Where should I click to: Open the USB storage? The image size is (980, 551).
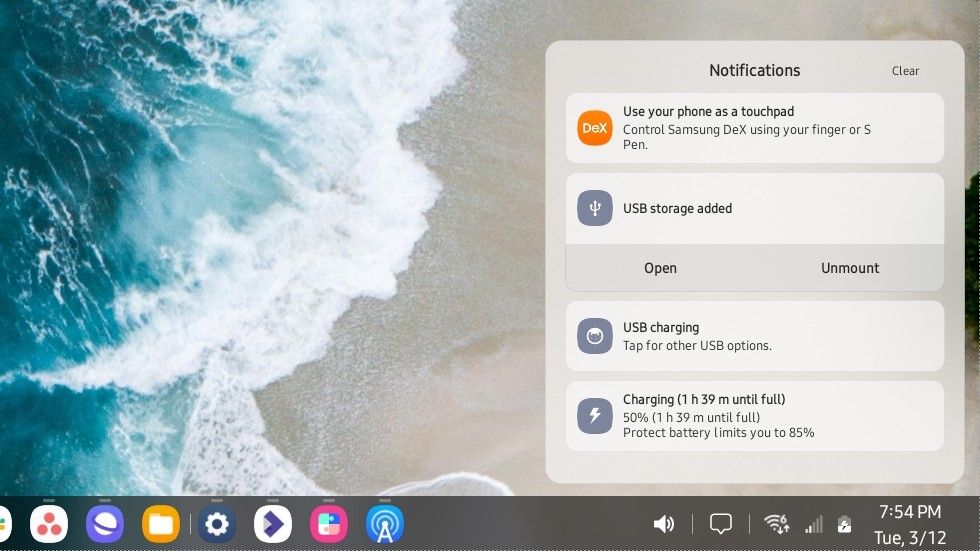660,268
